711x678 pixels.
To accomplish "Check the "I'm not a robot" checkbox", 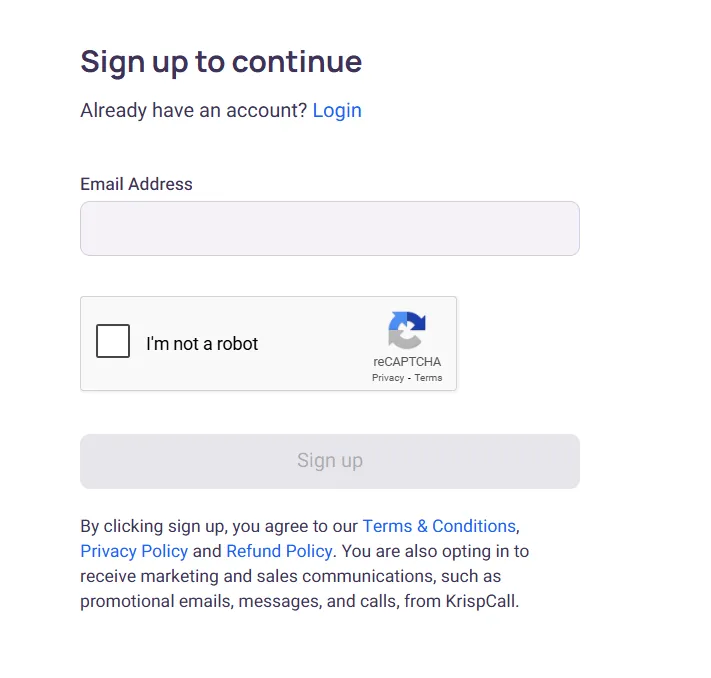I will (x=113, y=341).
